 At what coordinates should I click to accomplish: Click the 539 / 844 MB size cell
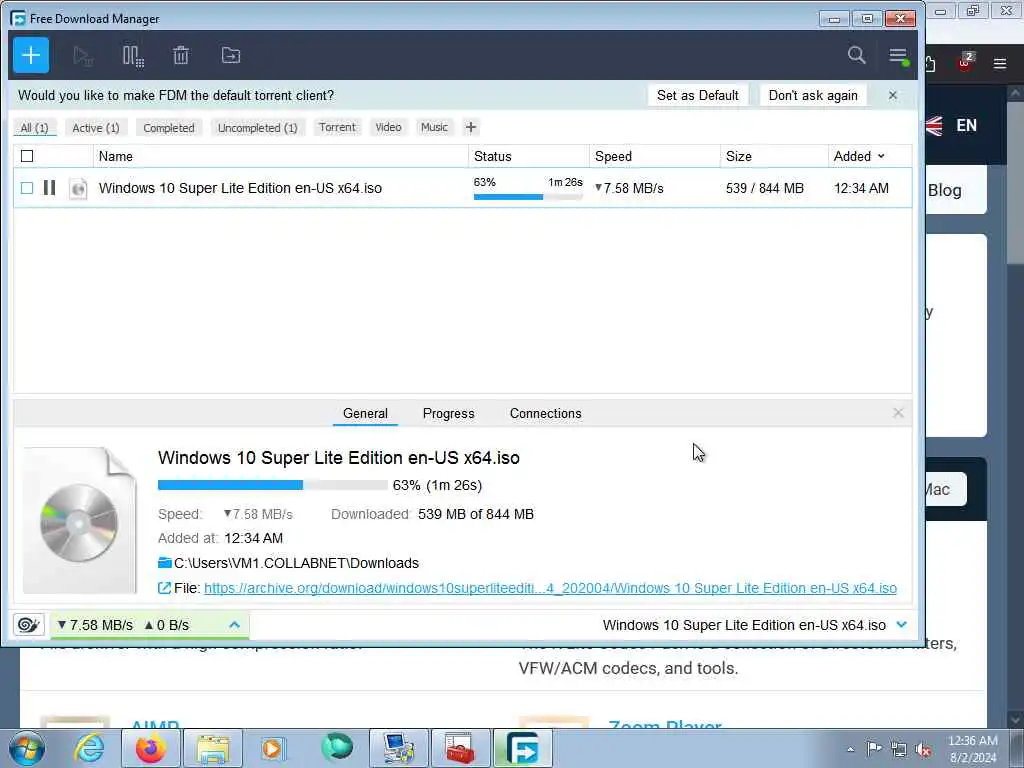click(765, 188)
